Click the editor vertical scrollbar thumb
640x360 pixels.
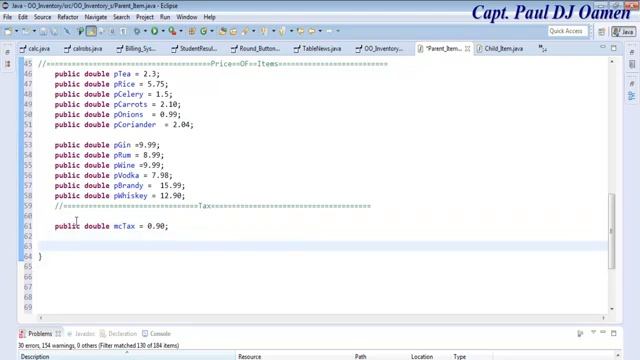(611, 231)
